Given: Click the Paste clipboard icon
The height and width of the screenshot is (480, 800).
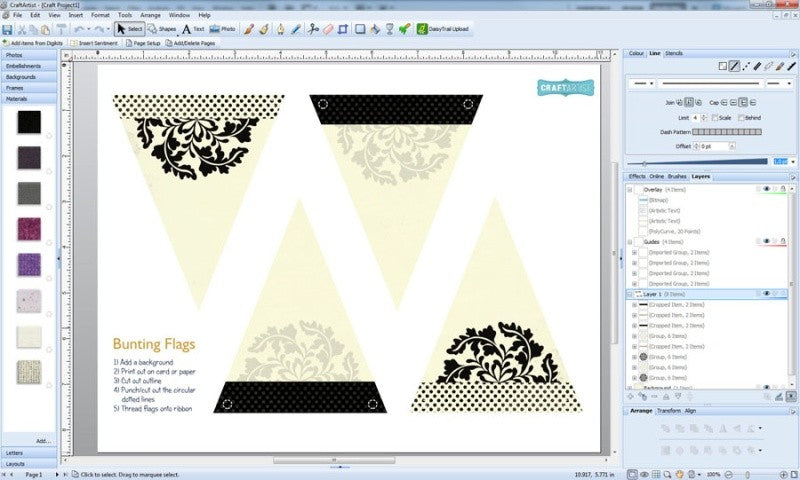Looking at the screenshot, I should coord(45,30).
